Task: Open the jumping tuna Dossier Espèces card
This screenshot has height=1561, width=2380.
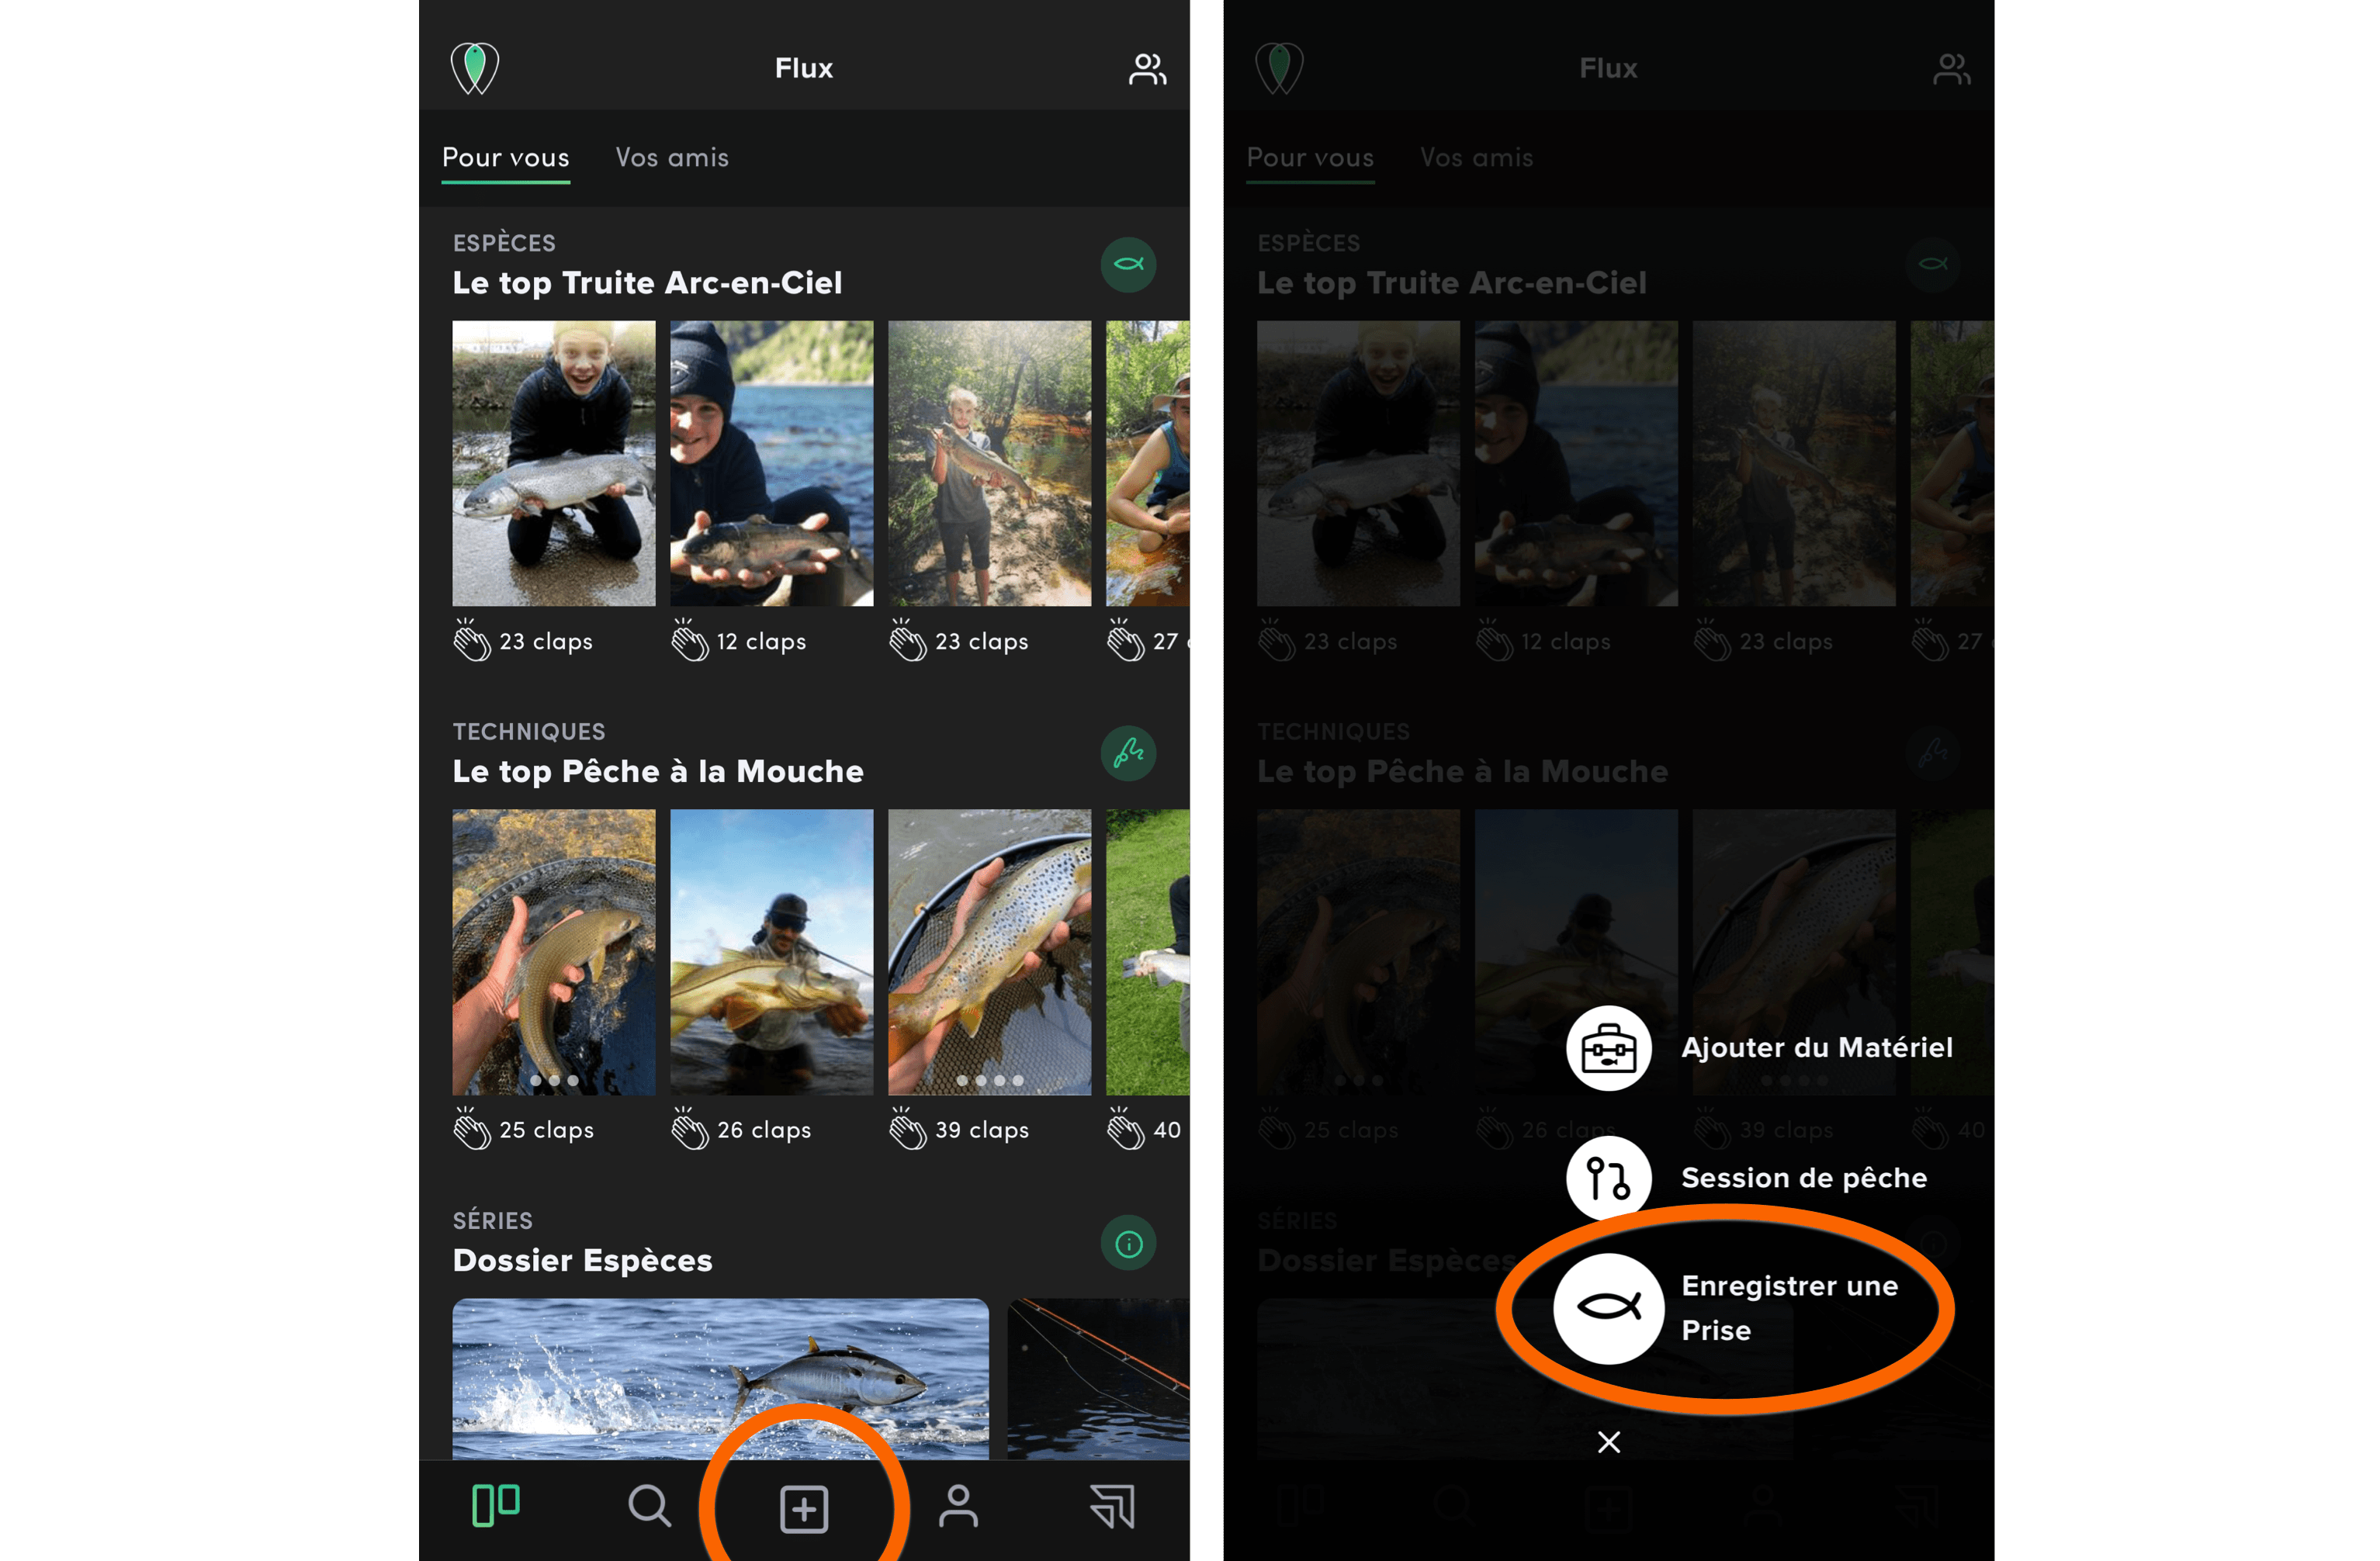Action: tap(720, 1379)
